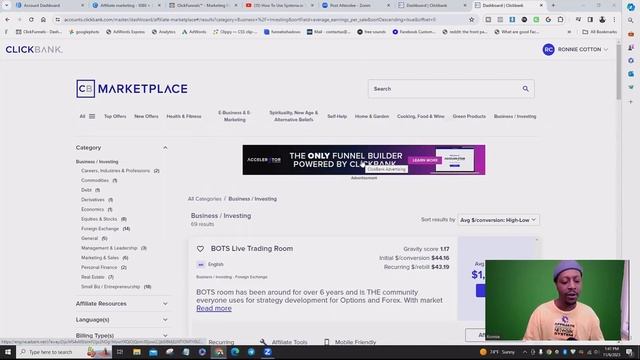640x360 pixels.
Task: Bookmark this page with the star icon
Action: 471,19
